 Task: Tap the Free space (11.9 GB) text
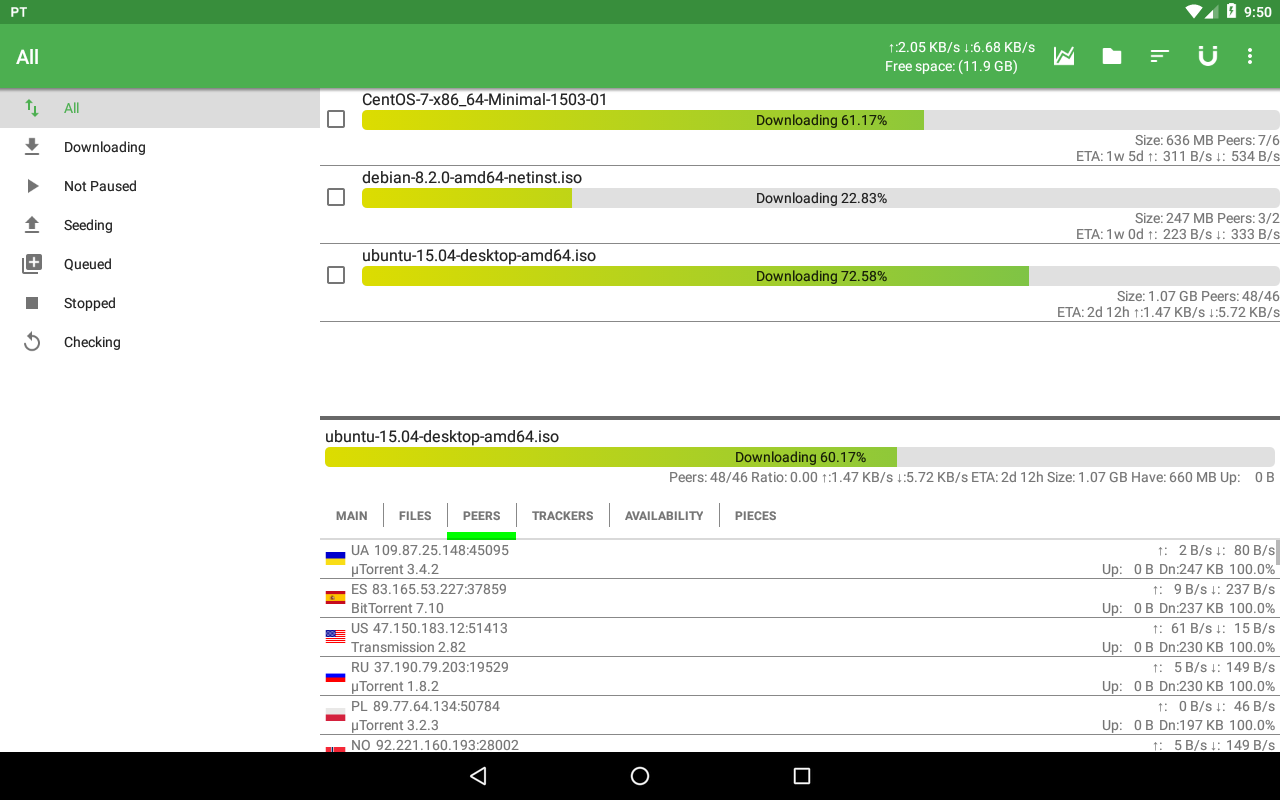point(951,67)
